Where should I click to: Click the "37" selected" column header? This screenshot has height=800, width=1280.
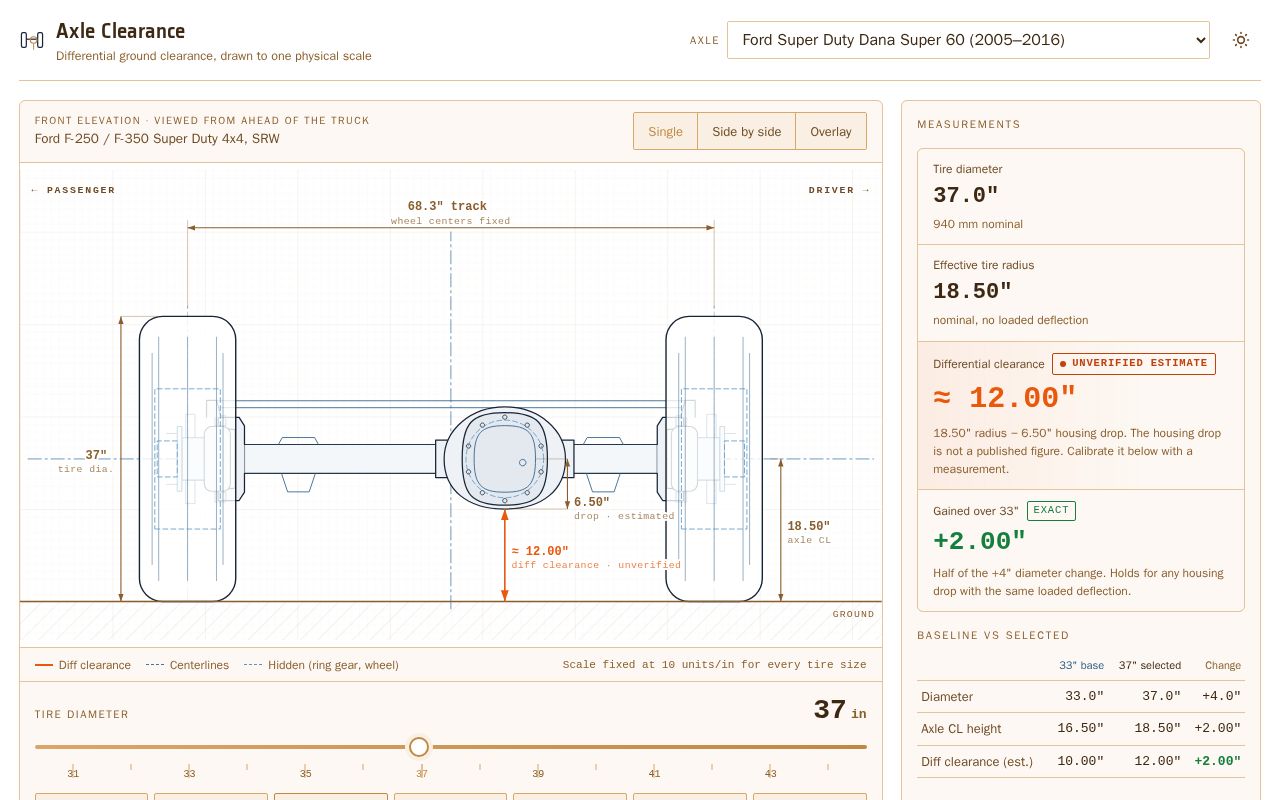1149,665
